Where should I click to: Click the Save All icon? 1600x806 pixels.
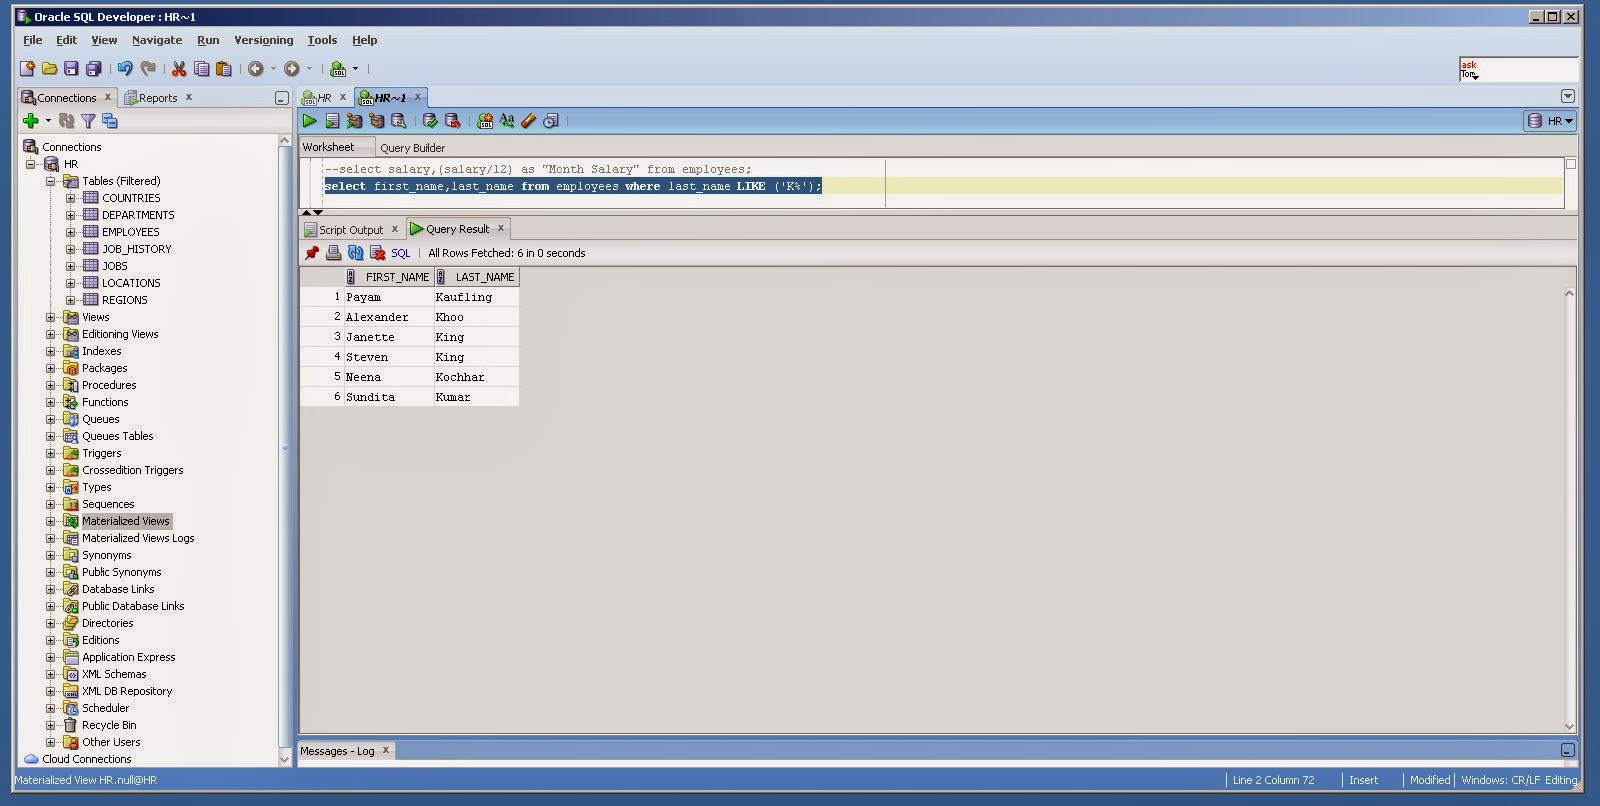point(93,69)
